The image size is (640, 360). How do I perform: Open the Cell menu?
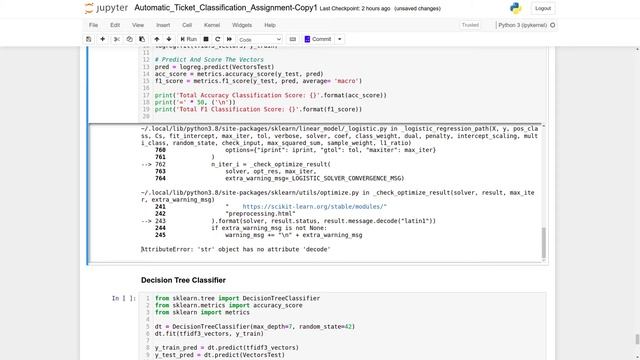[x=187, y=25]
